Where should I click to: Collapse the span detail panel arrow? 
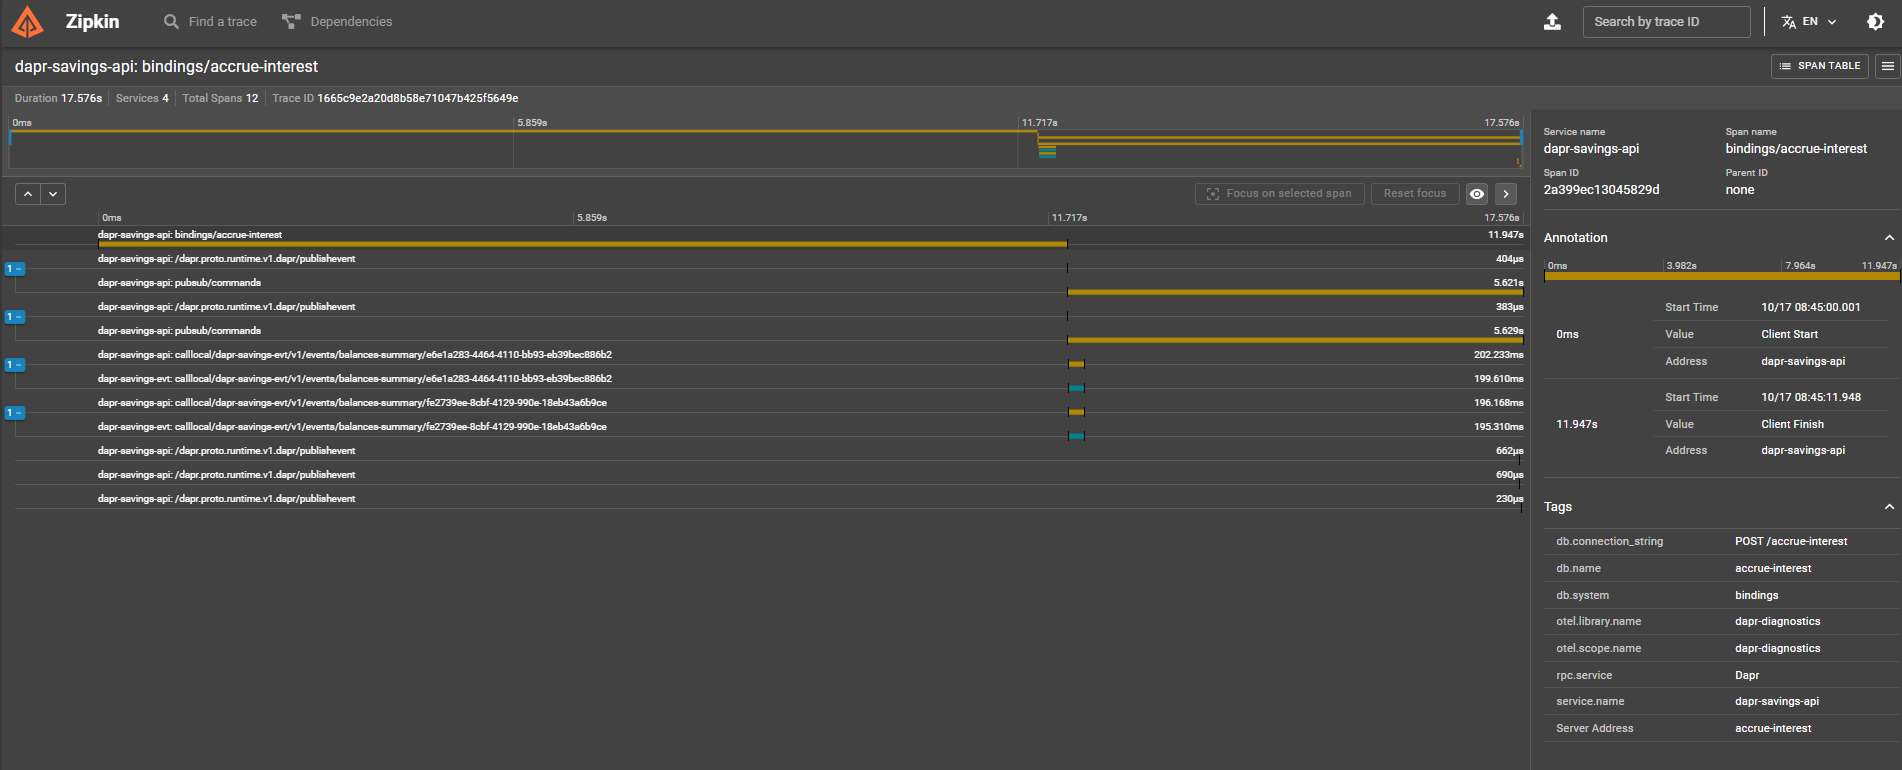tap(1506, 194)
